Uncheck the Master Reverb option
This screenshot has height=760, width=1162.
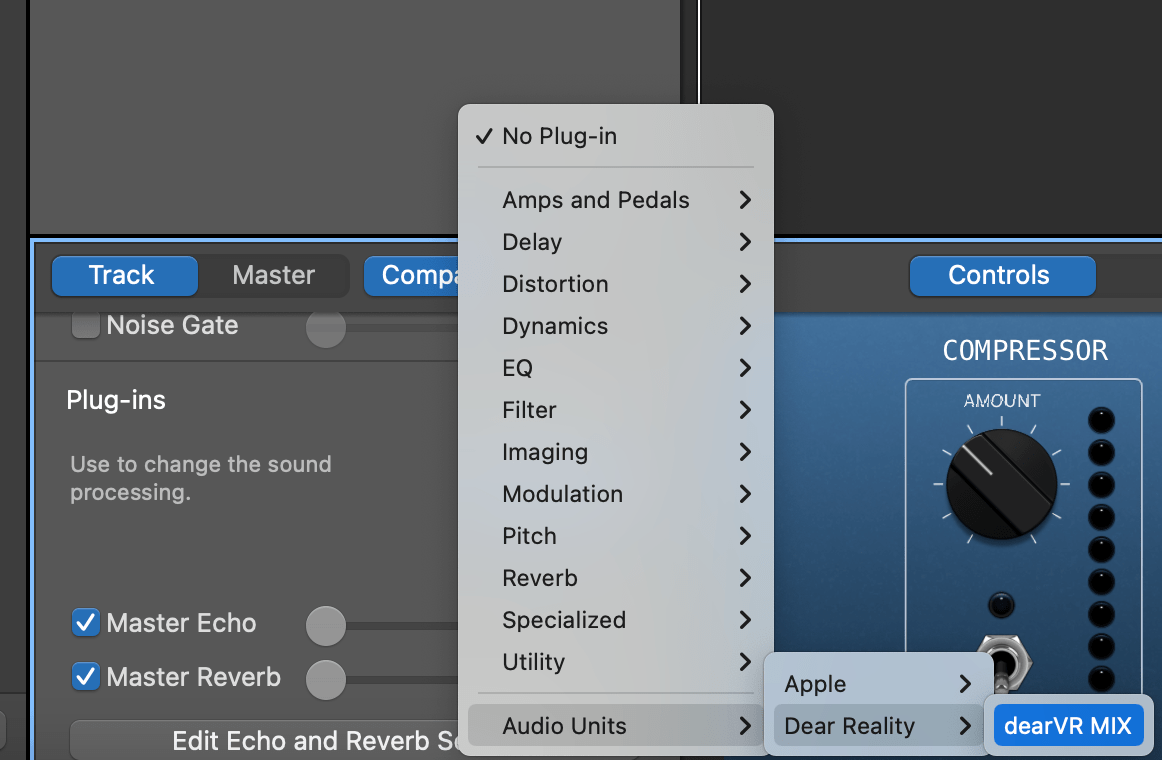coord(86,677)
